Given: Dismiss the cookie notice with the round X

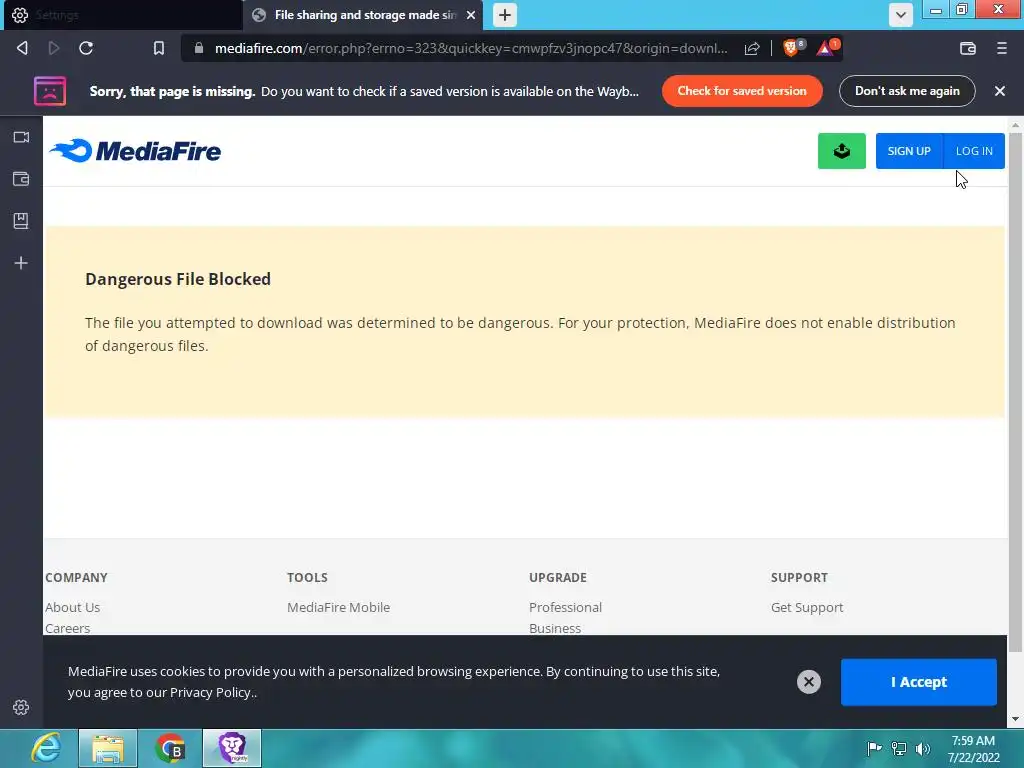Looking at the screenshot, I should coord(808,682).
